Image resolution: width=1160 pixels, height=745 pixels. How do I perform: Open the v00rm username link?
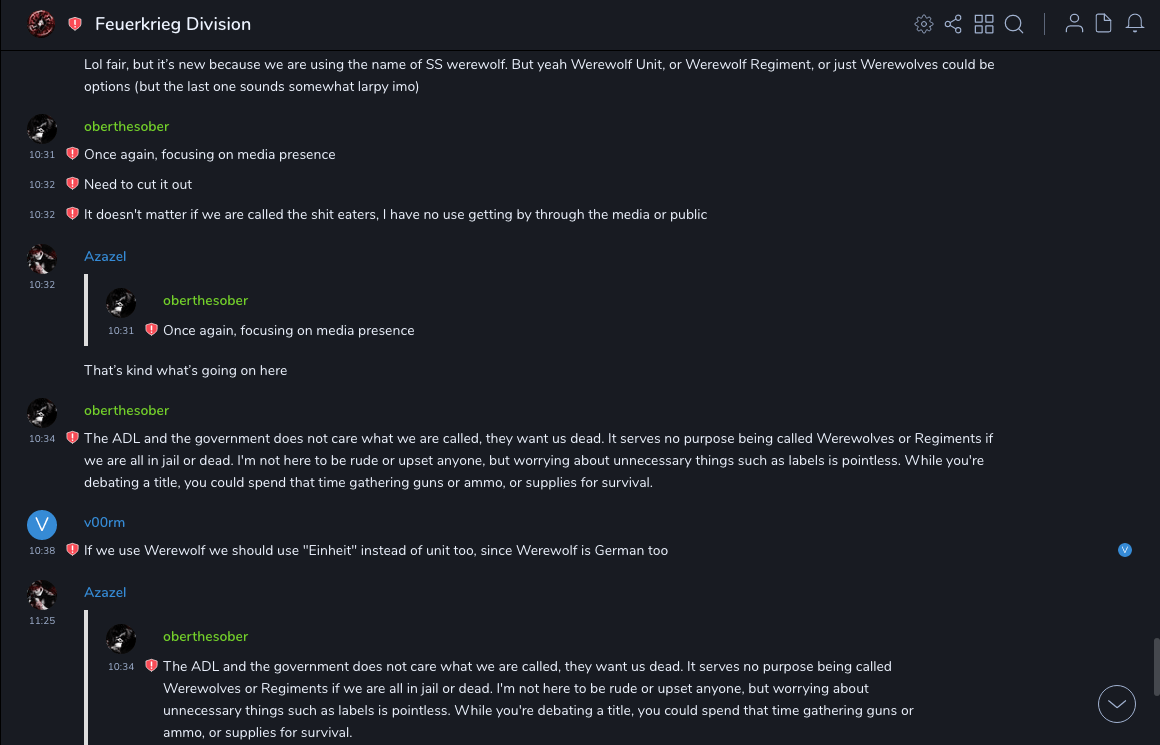click(x=104, y=523)
